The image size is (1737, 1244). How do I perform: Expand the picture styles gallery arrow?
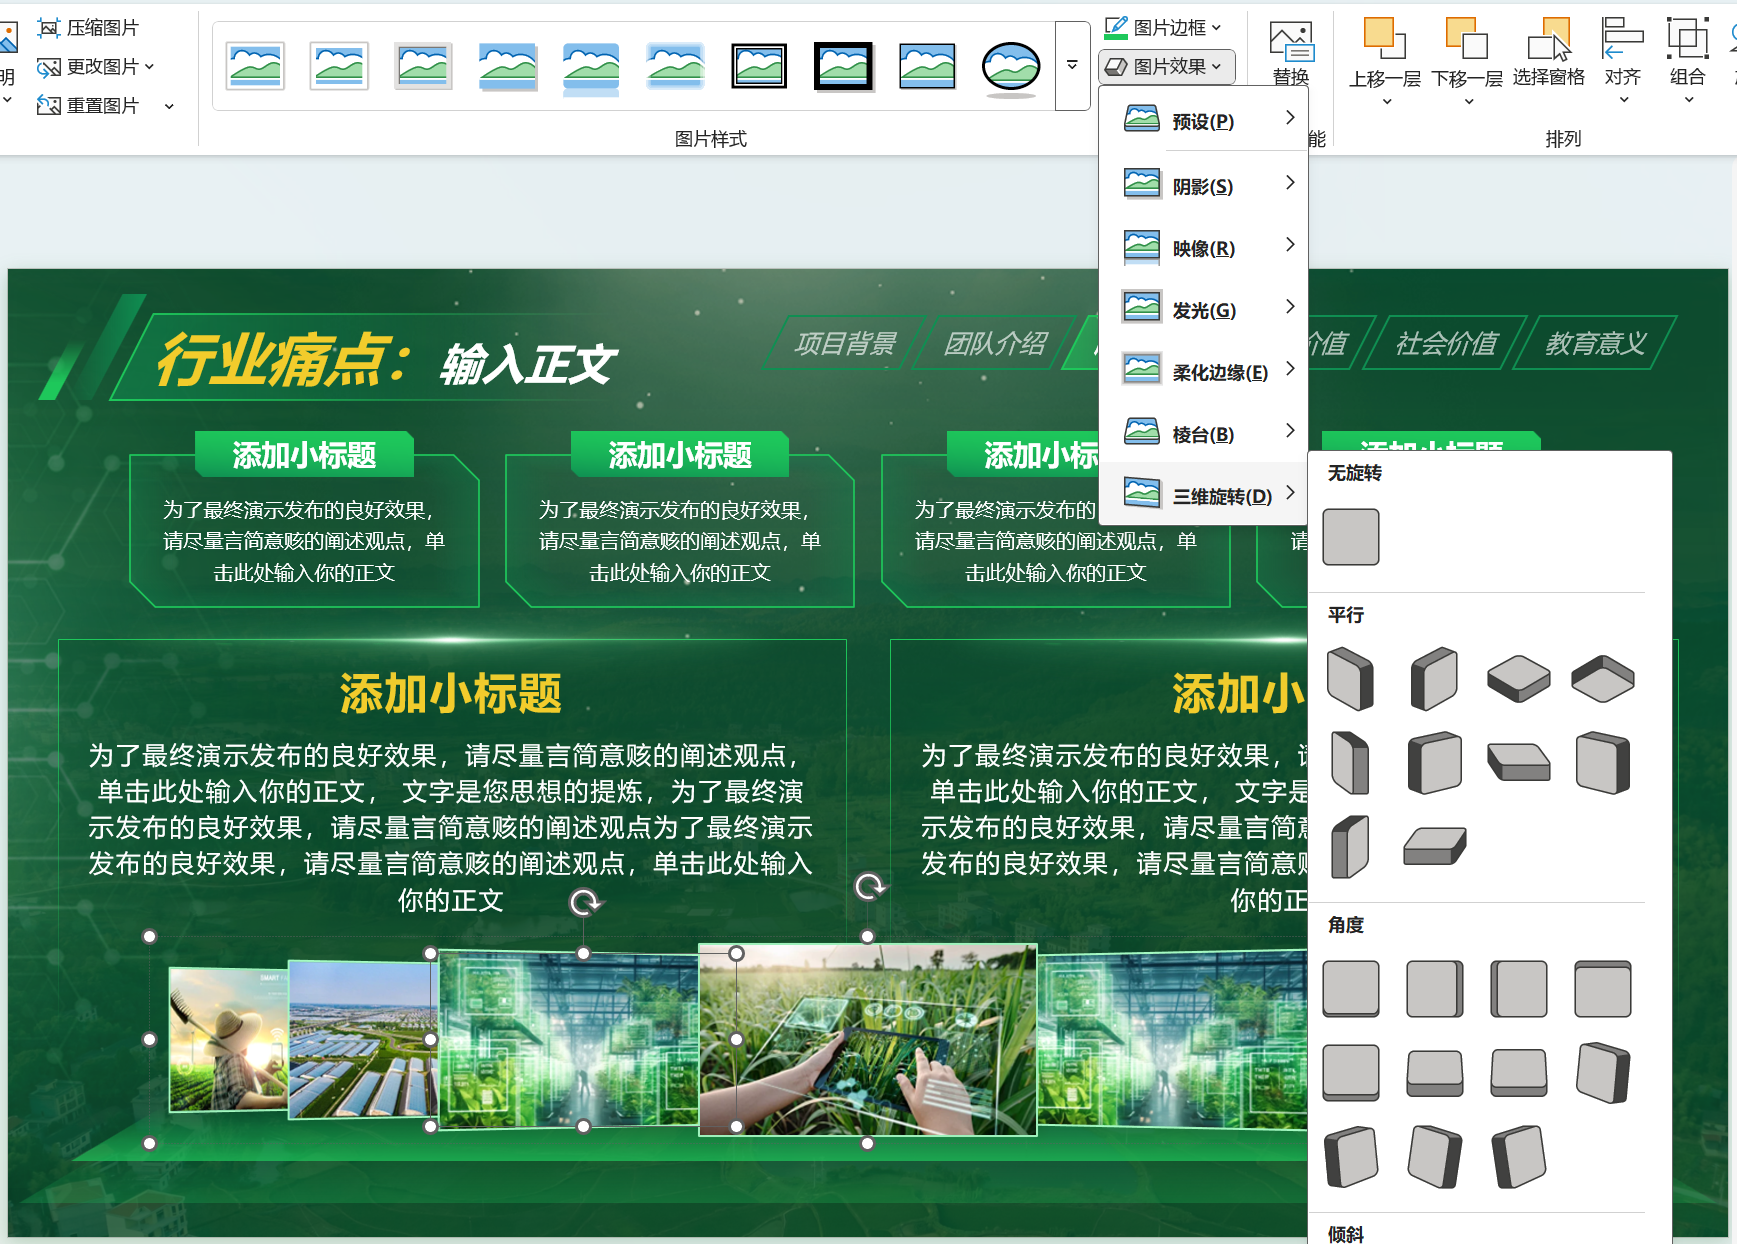coord(1071,64)
